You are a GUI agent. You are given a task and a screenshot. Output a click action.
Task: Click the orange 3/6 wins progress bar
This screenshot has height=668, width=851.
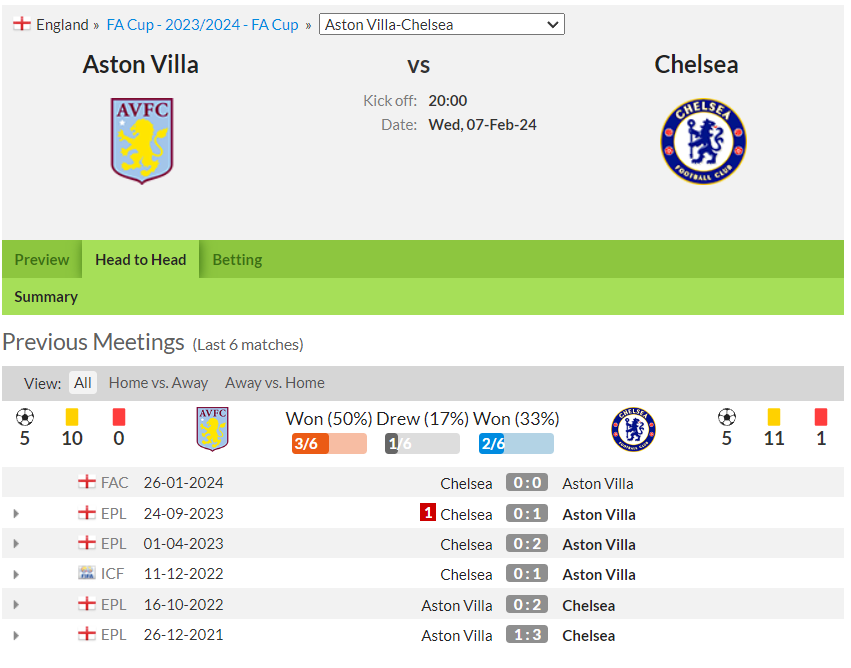(329, 443)
